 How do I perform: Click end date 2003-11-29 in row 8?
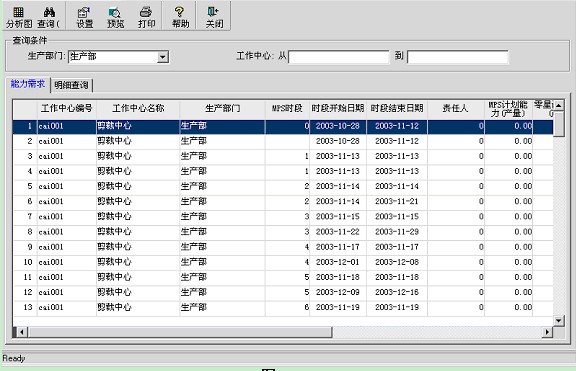click(397, 232)
